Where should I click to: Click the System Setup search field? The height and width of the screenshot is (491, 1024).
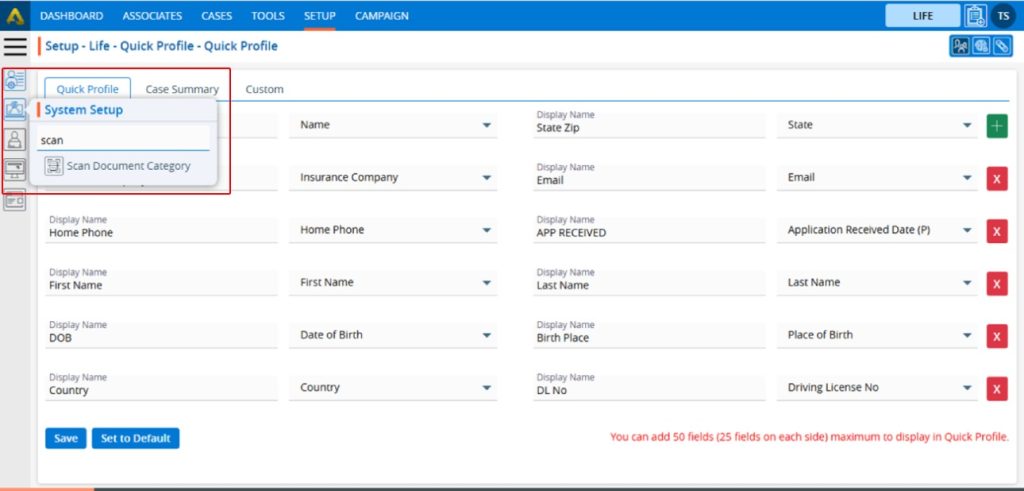[122, 141]
